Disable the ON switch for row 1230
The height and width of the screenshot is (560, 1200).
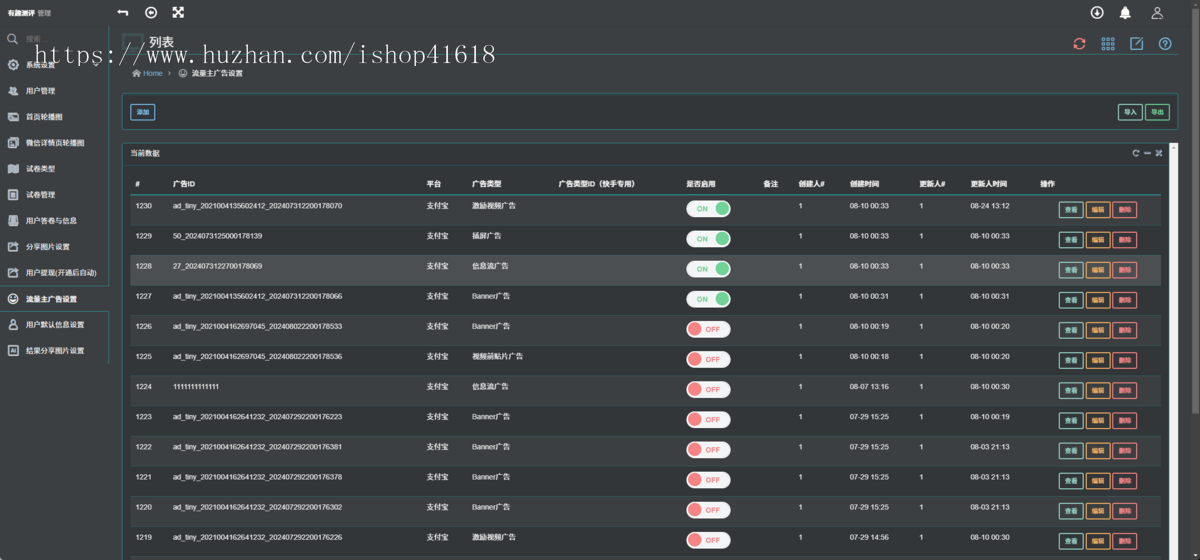pos(708,209)
